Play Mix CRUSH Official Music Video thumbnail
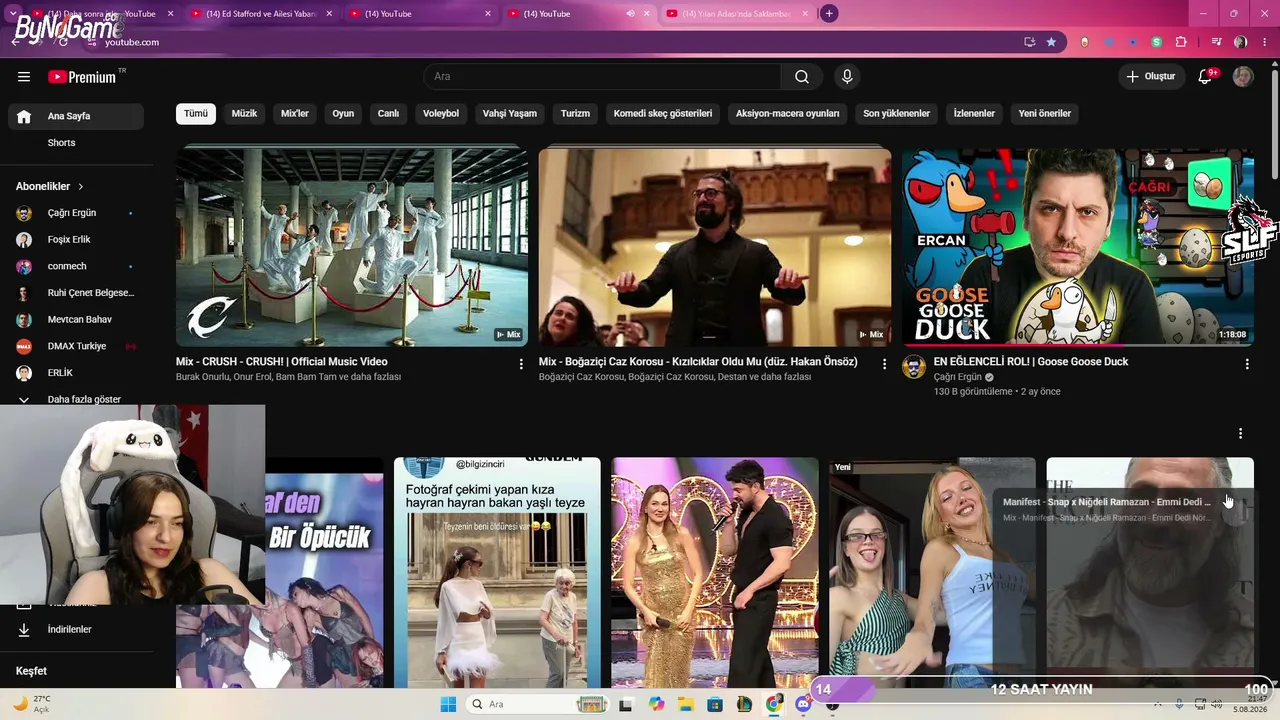1280x720 pixels. (352, 247)
